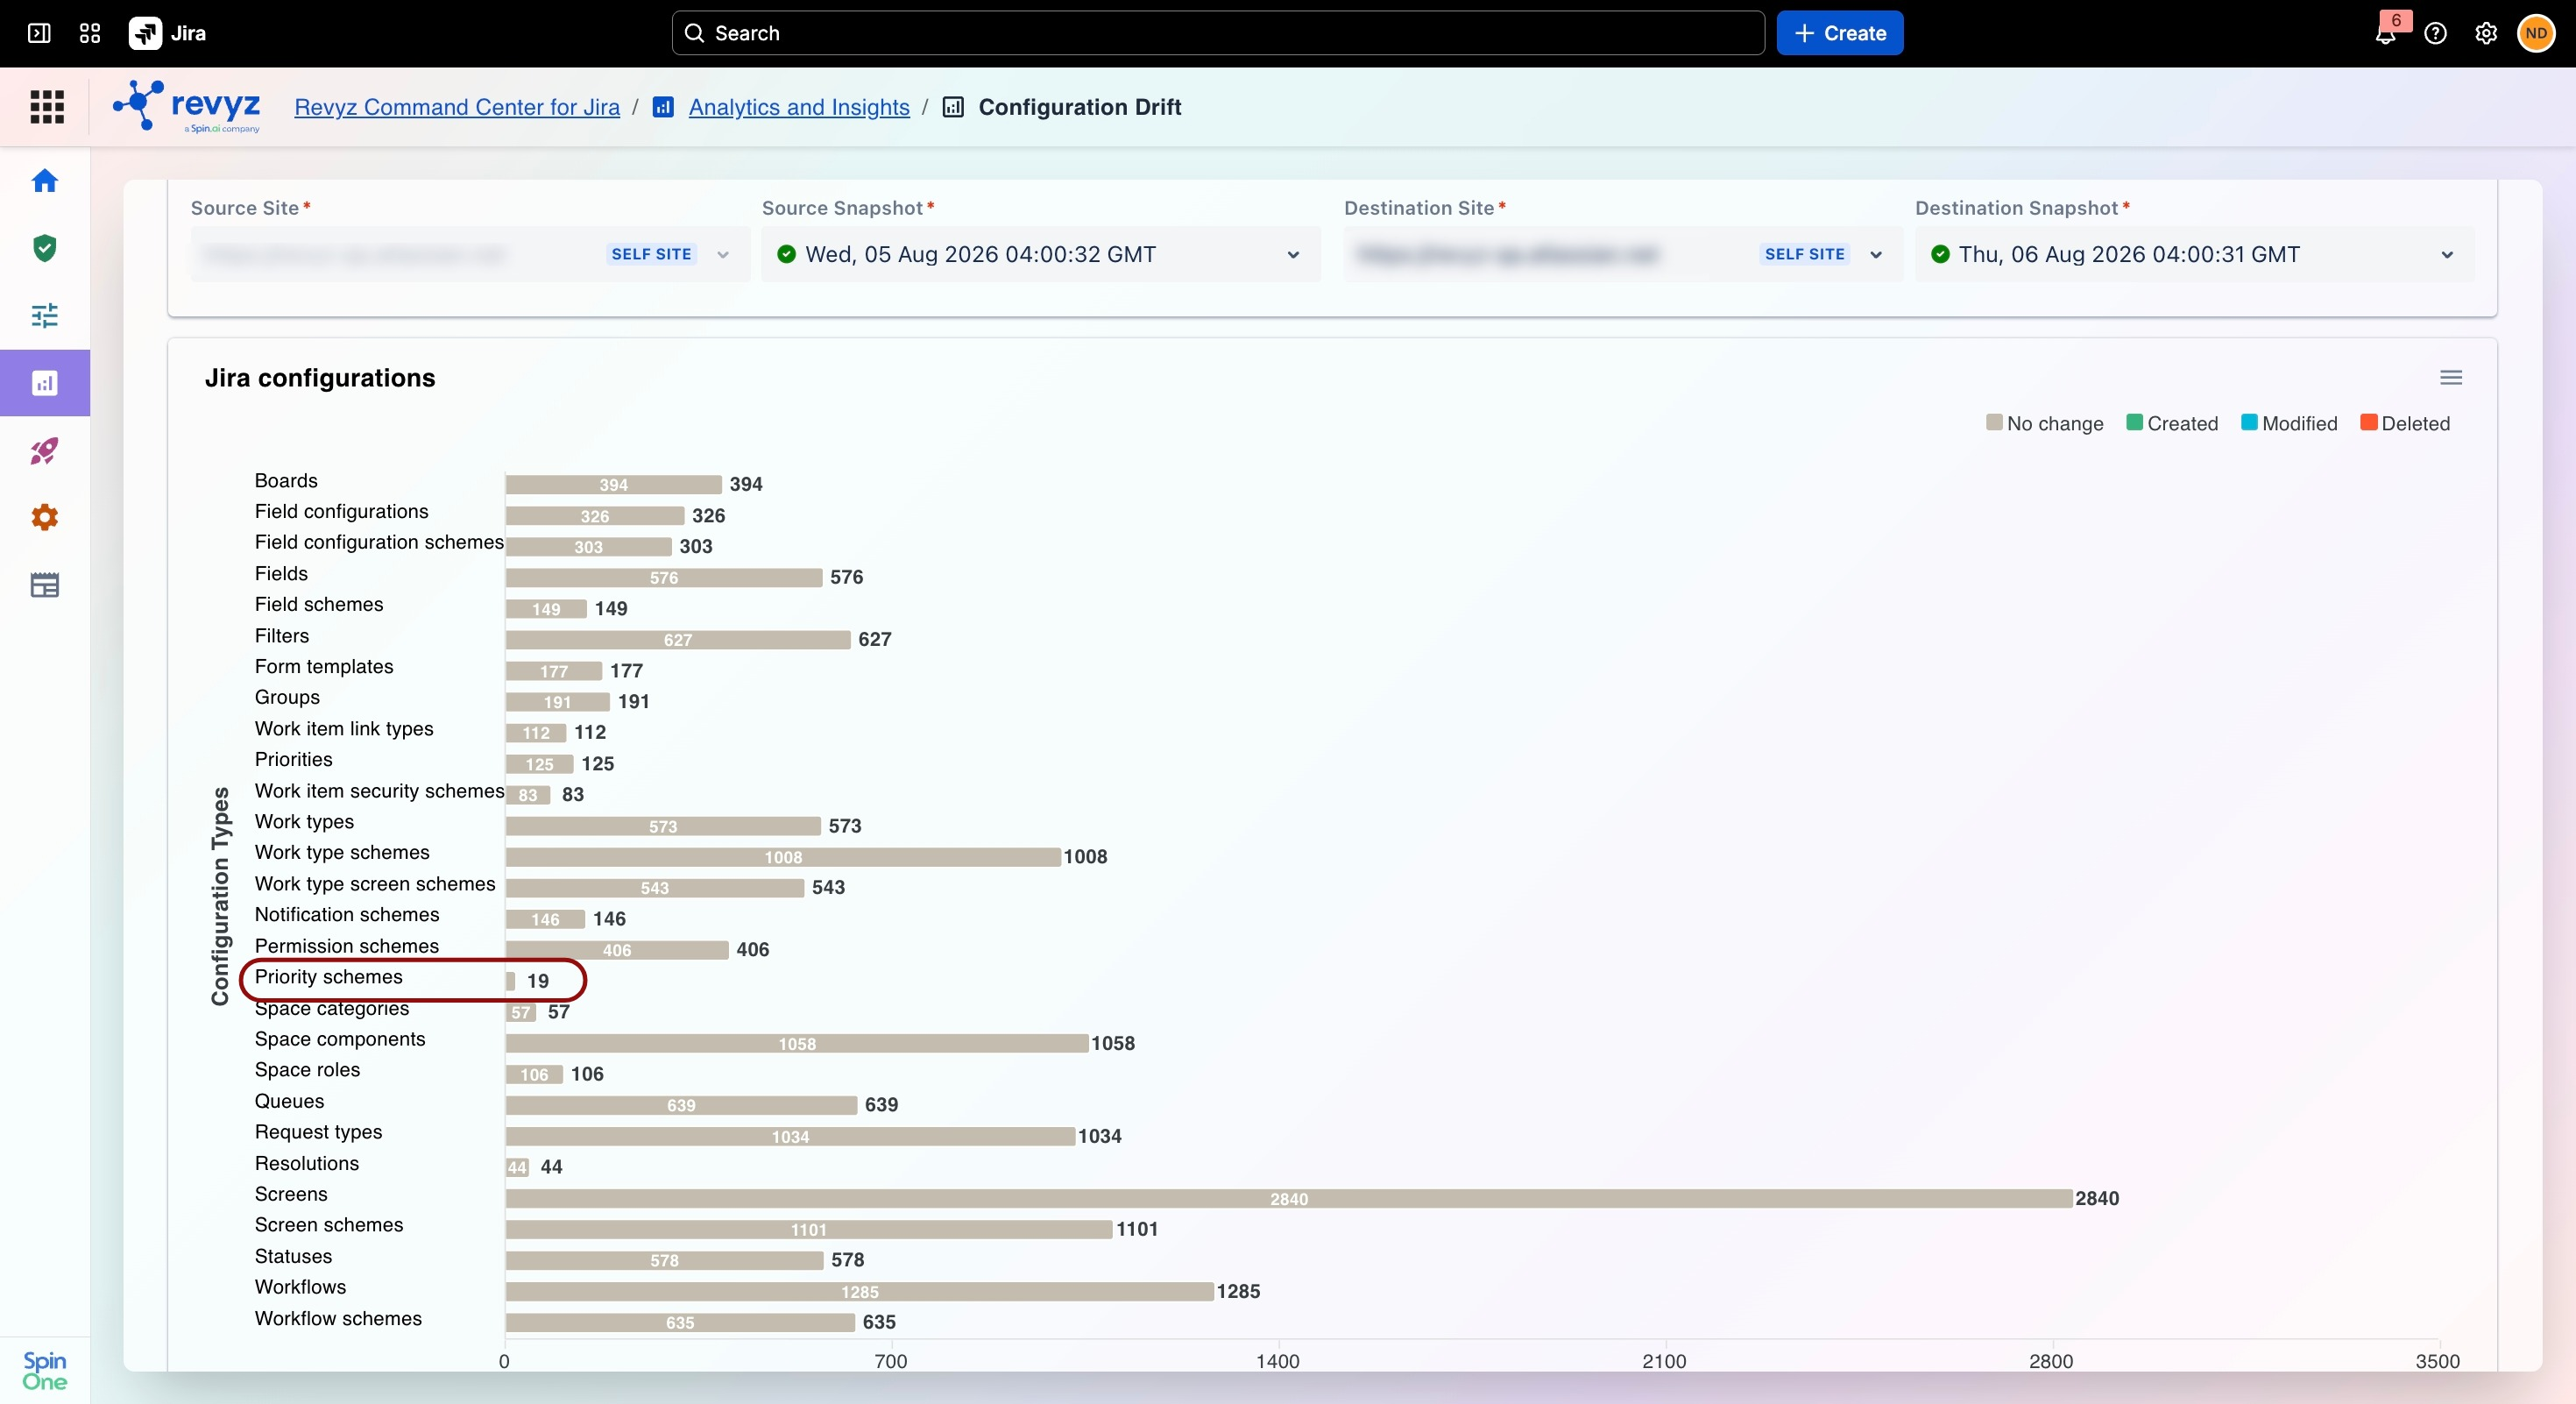
Task: Click the Work types bar showing 573
Action: 663,826
